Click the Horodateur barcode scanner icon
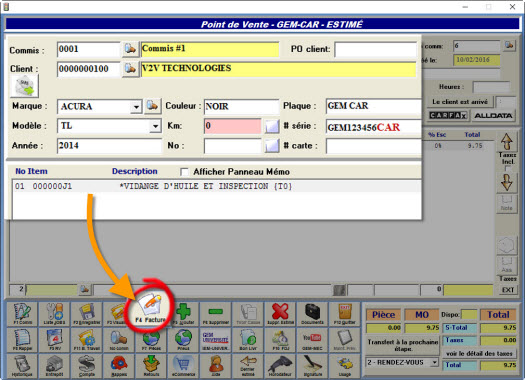 point(280,366)
